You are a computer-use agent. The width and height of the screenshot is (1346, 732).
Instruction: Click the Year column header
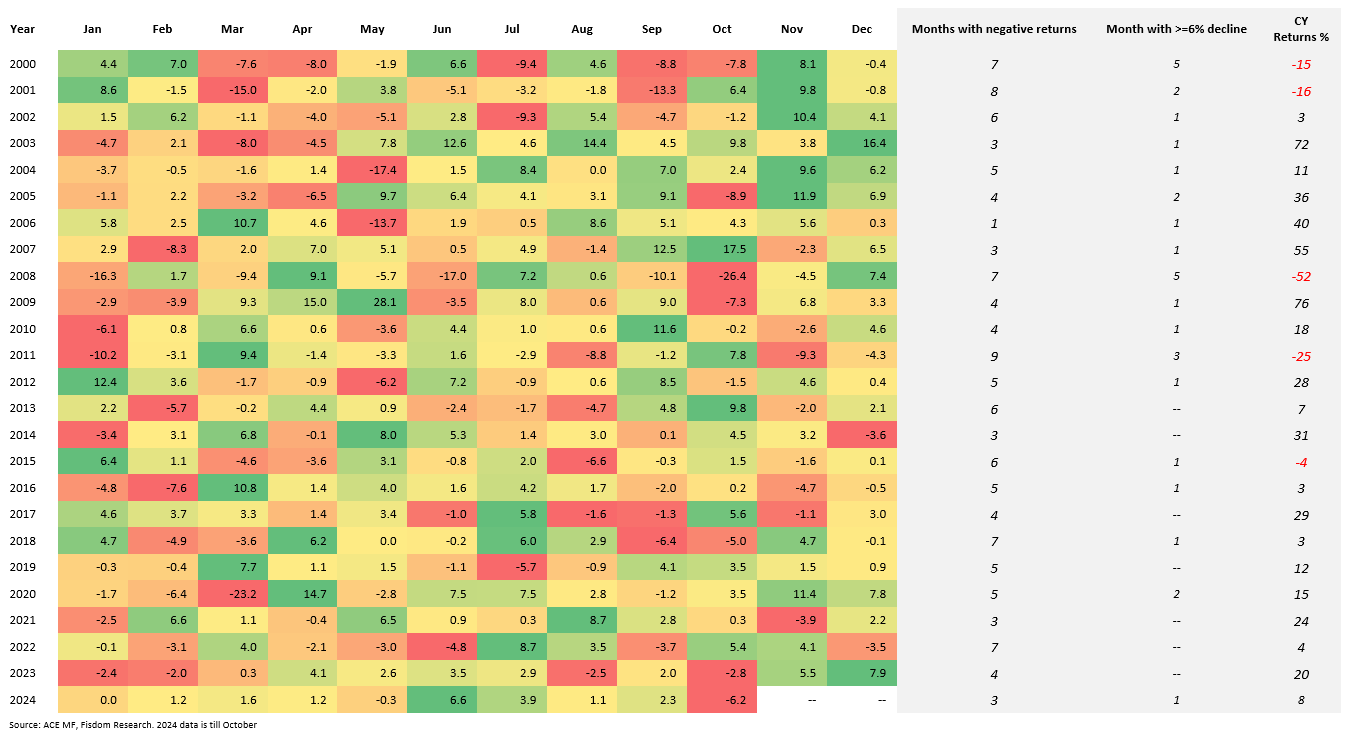(22, 29)
